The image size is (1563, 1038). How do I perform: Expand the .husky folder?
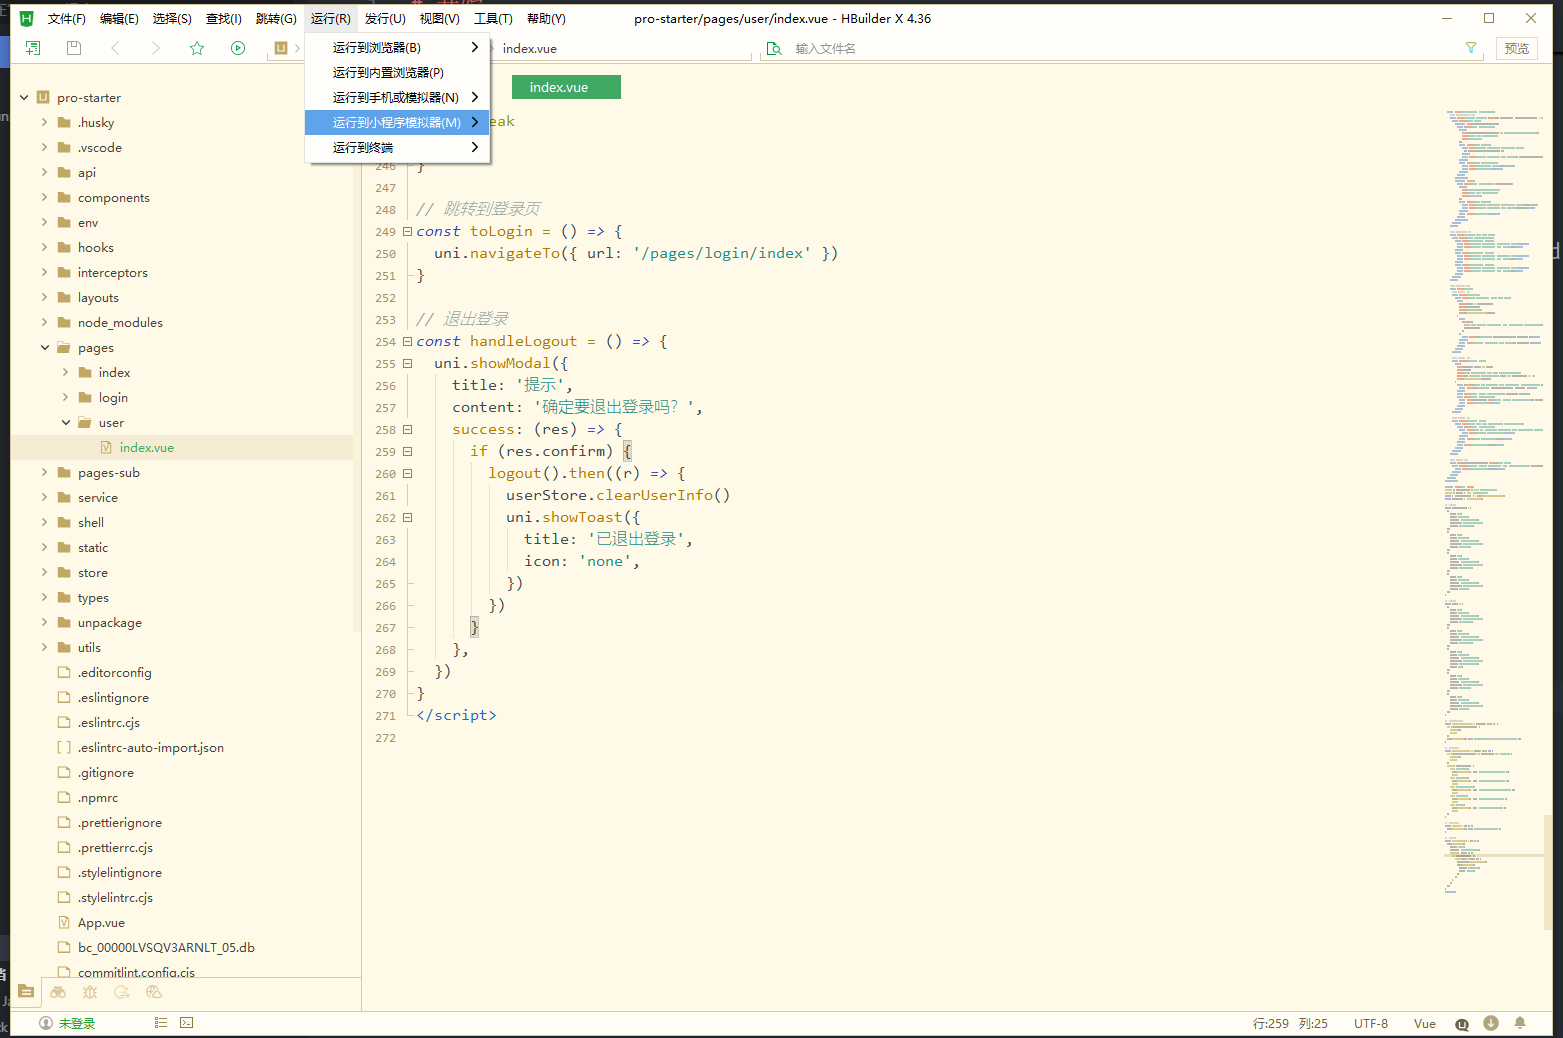(44, 123)
